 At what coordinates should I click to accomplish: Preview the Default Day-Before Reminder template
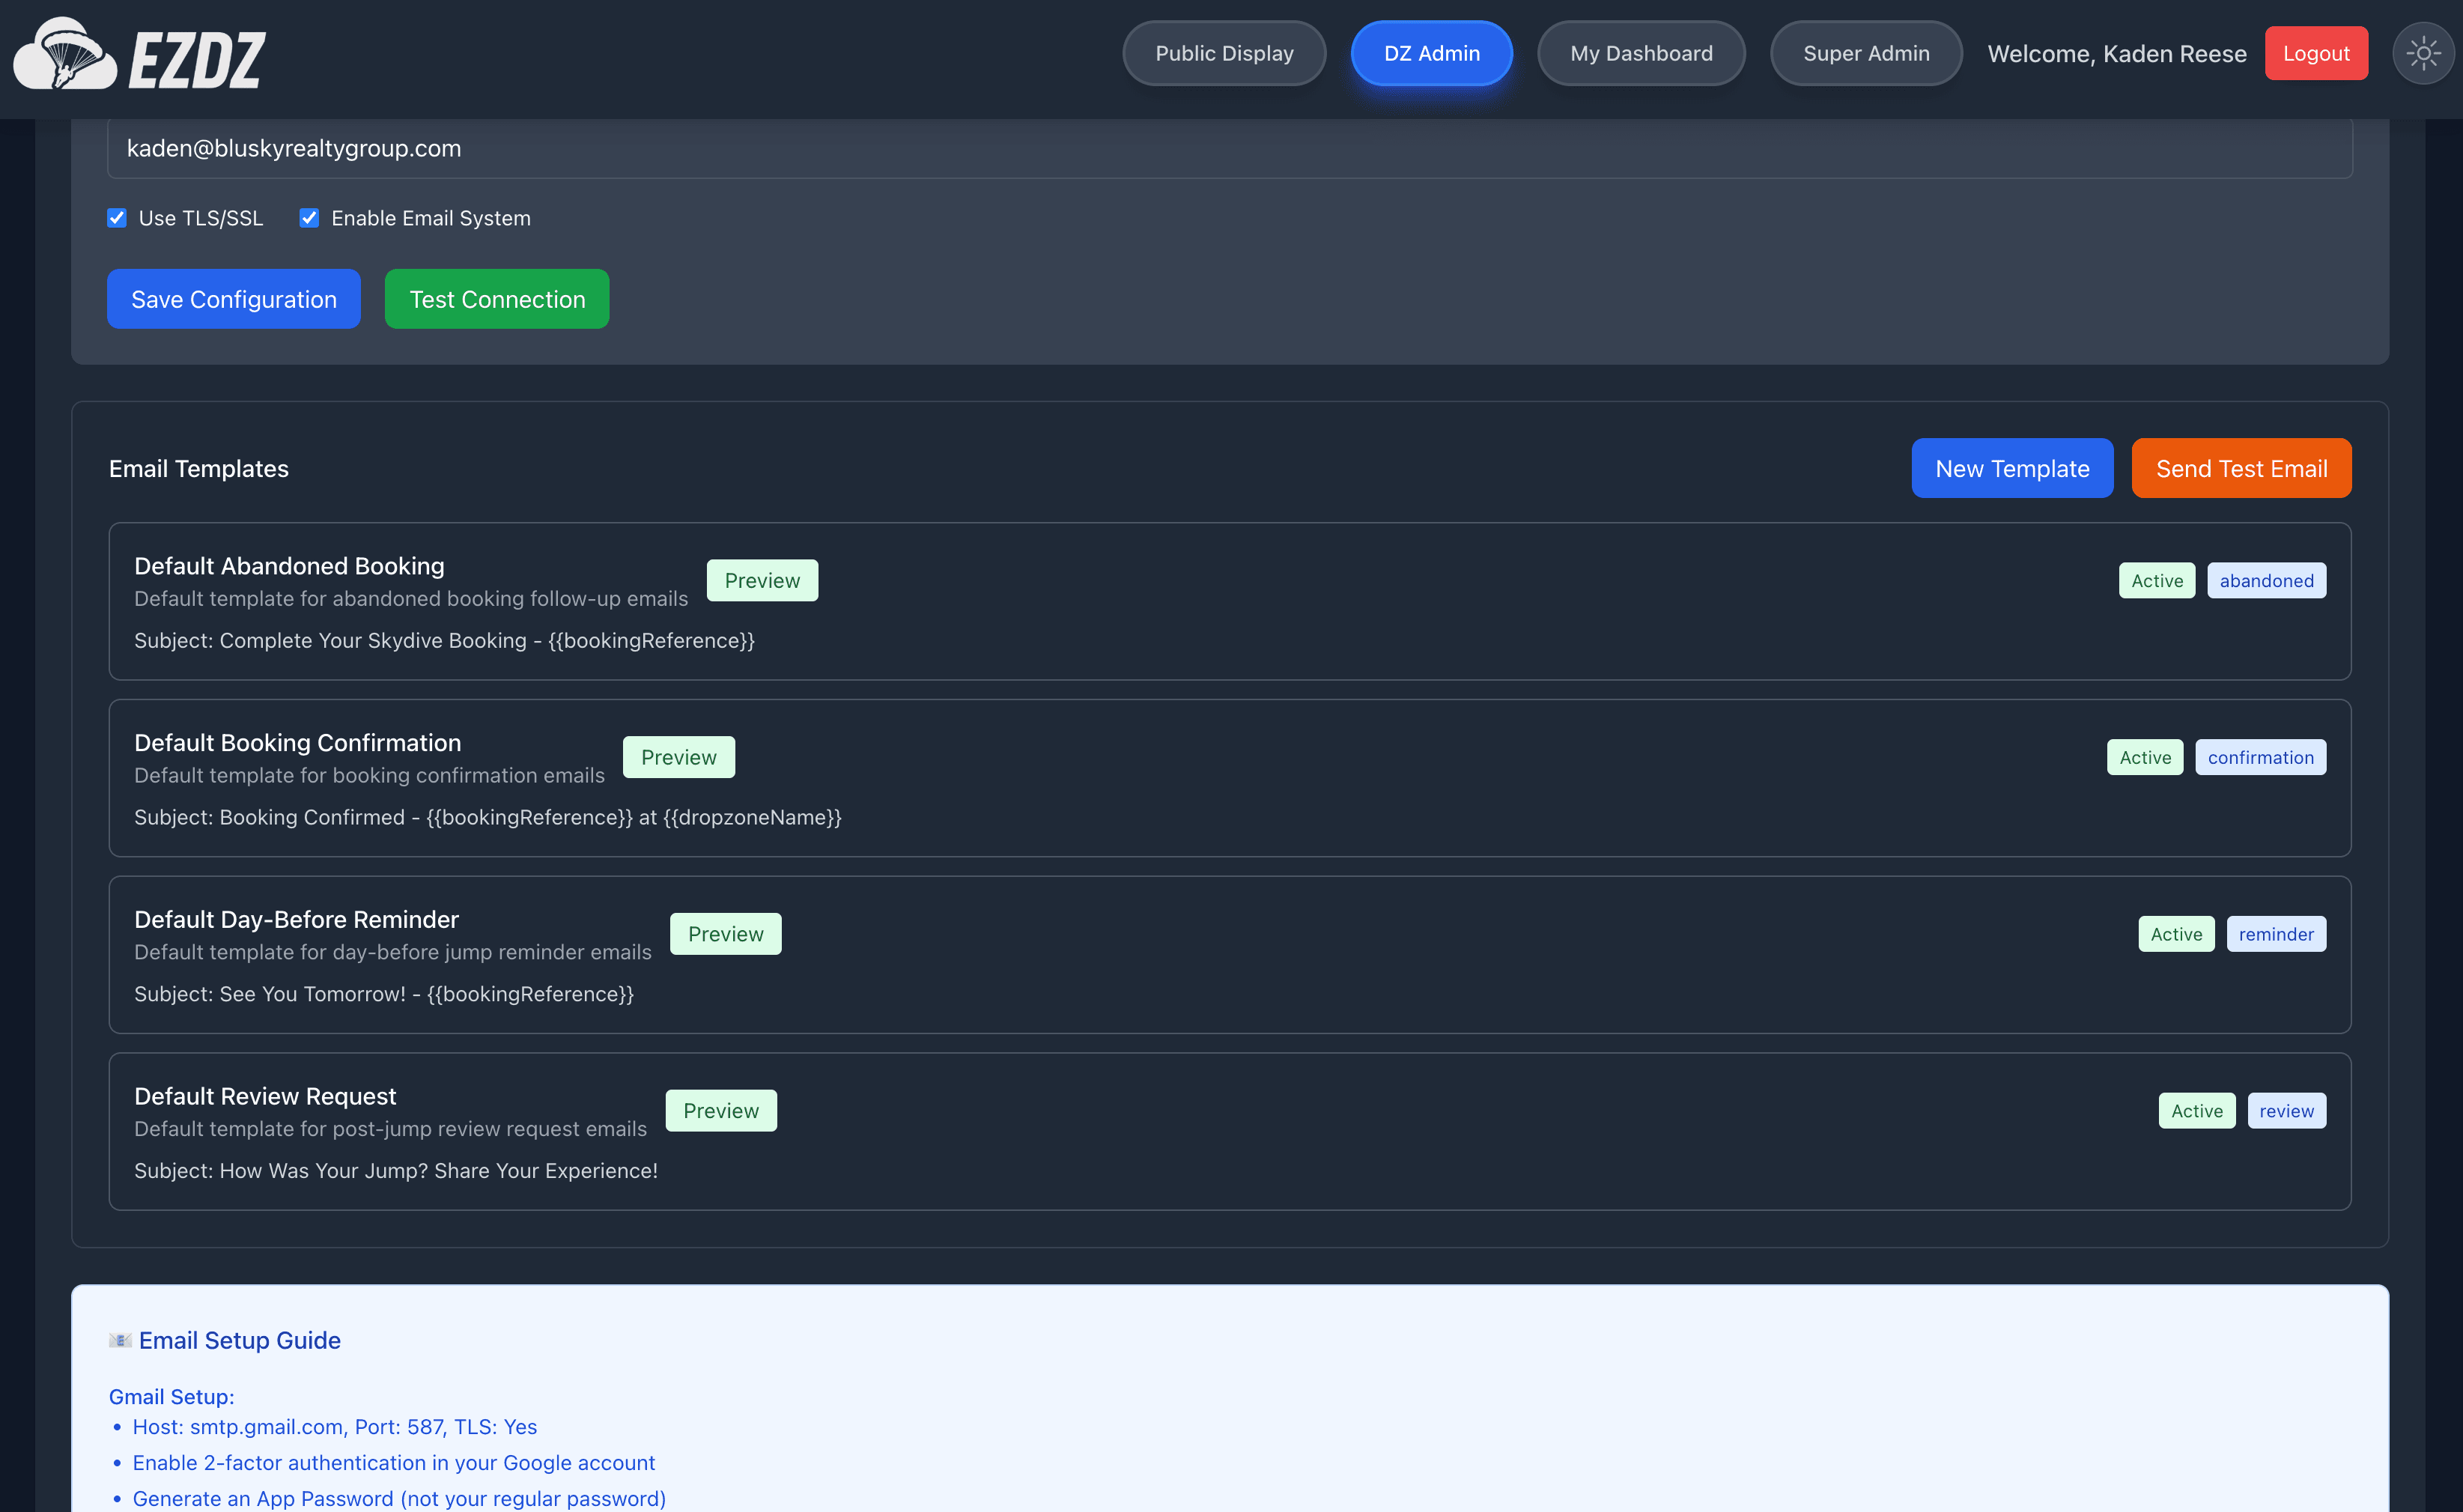[726, 933]
